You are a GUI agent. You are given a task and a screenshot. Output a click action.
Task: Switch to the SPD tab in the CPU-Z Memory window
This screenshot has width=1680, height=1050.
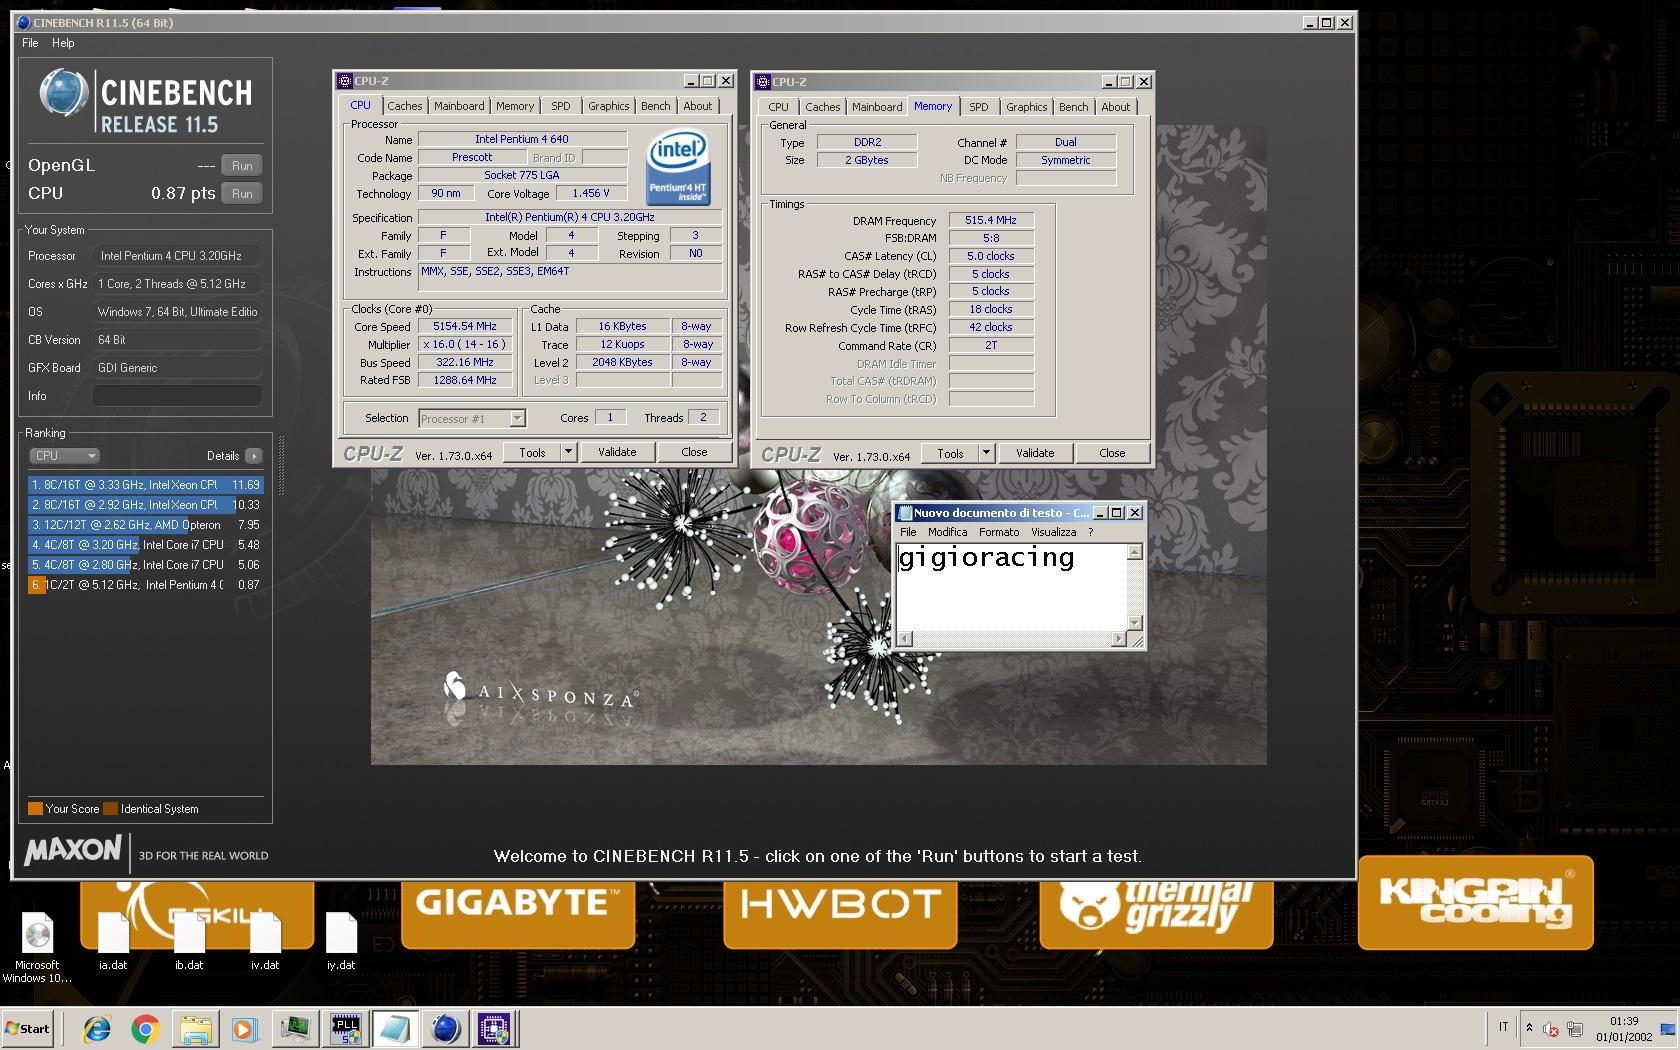pos(979,107)
